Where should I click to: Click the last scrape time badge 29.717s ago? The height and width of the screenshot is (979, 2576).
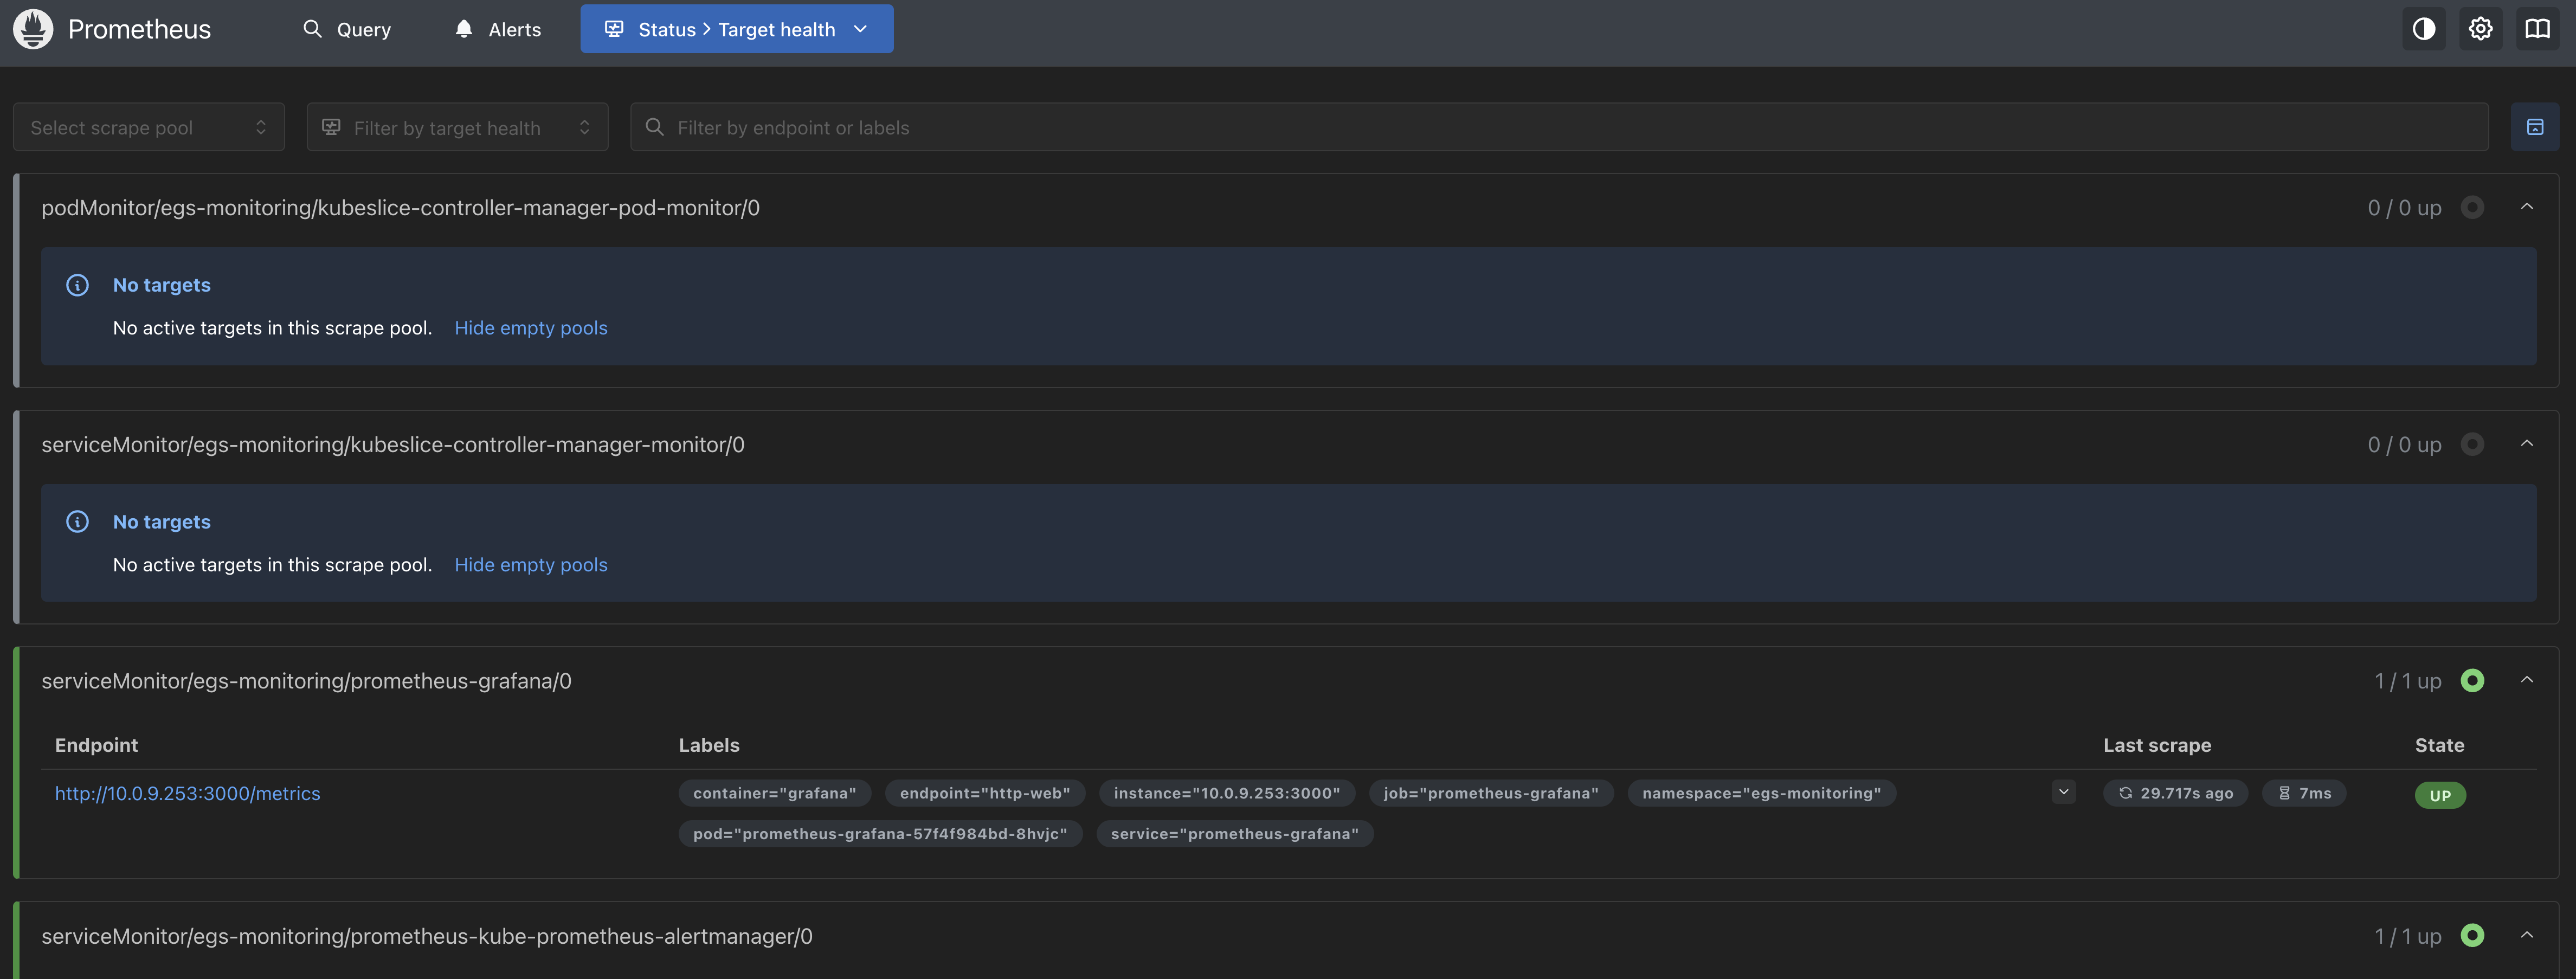(x=2175, y=793)
